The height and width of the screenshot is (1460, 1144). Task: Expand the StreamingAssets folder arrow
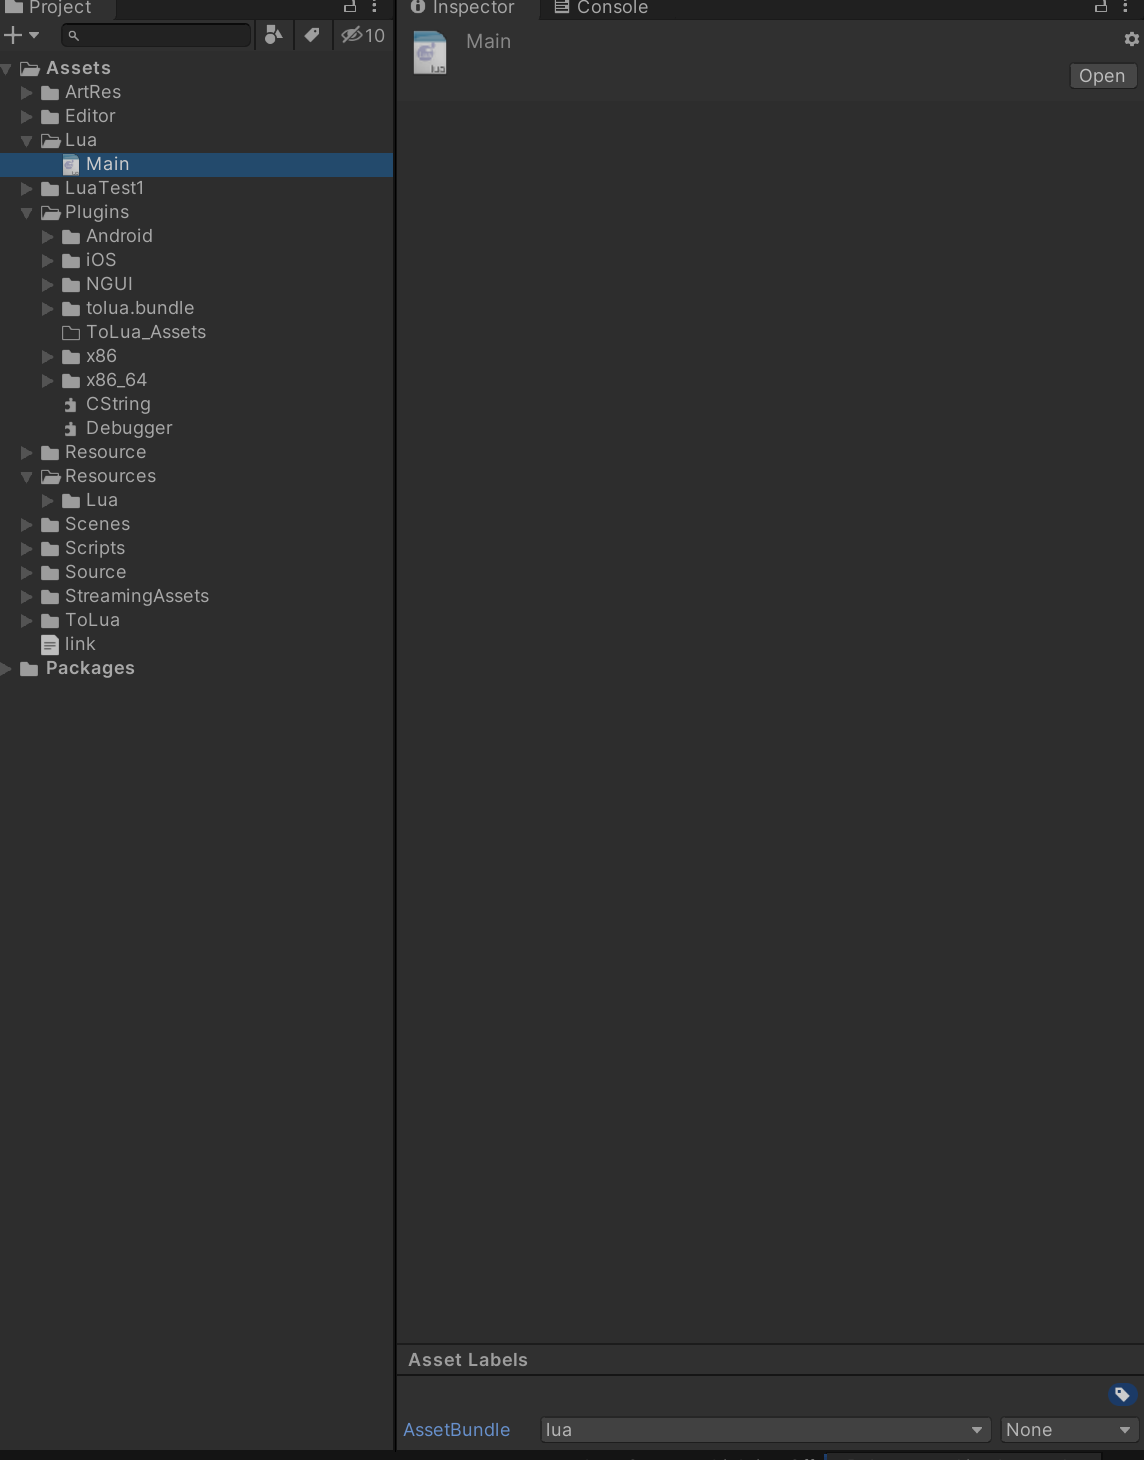27,597
